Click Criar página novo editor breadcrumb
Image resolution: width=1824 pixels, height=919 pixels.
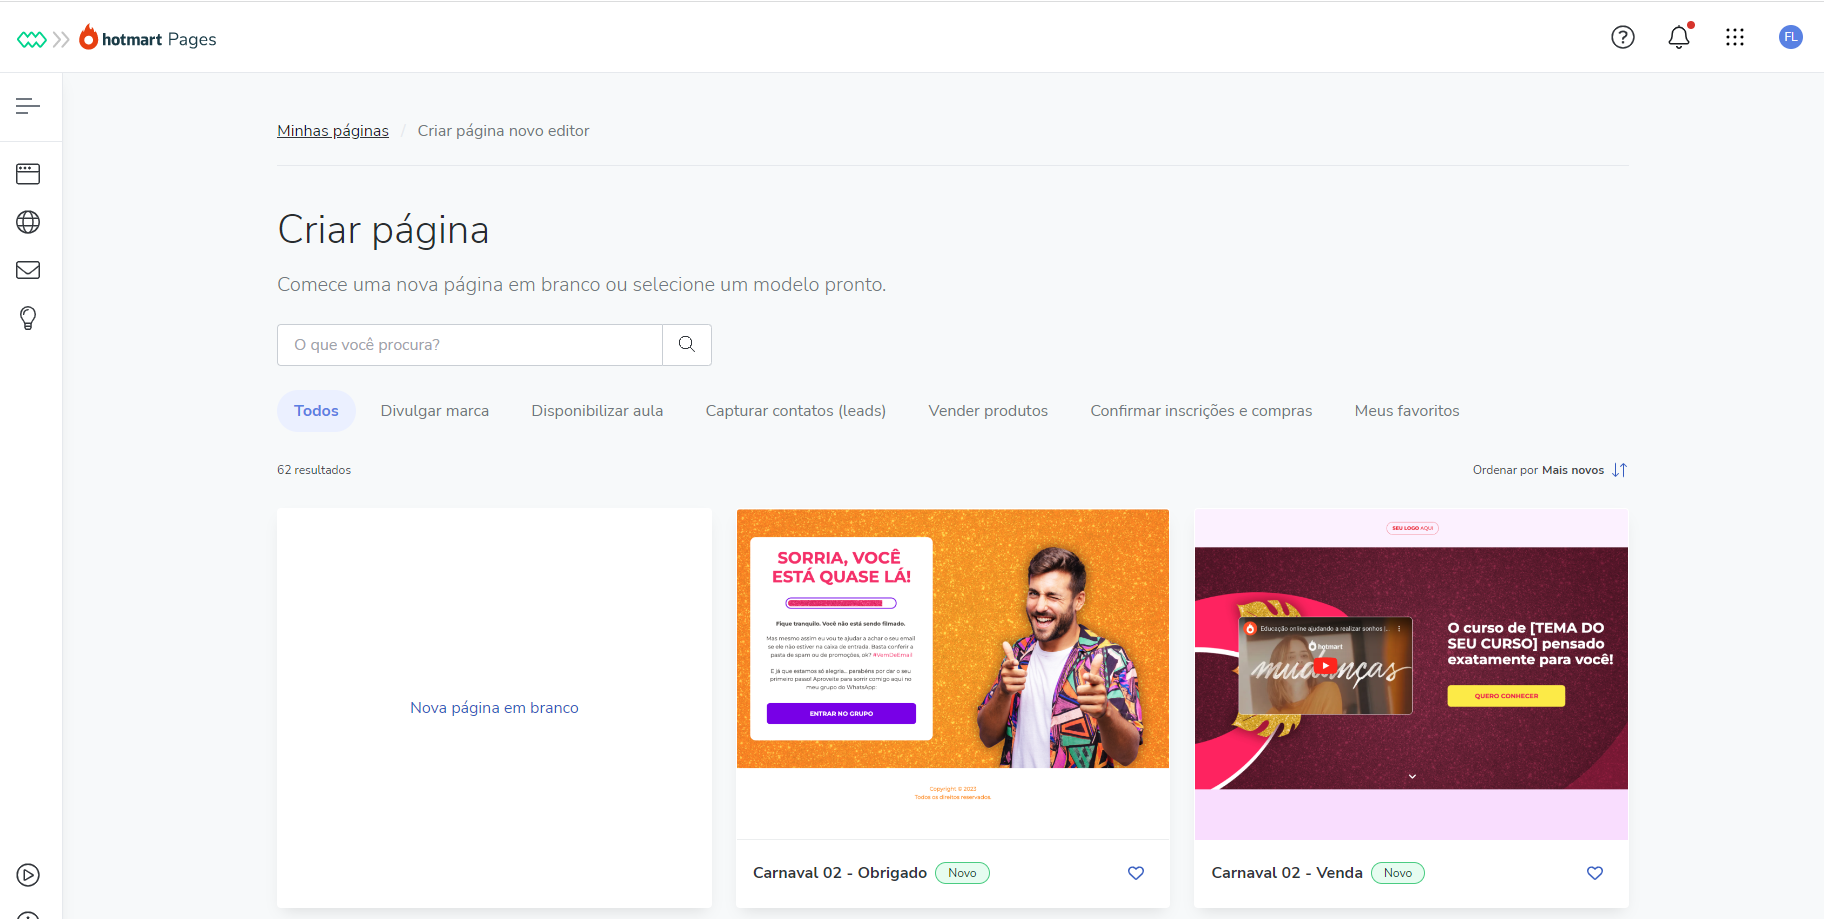click(503, 131)
